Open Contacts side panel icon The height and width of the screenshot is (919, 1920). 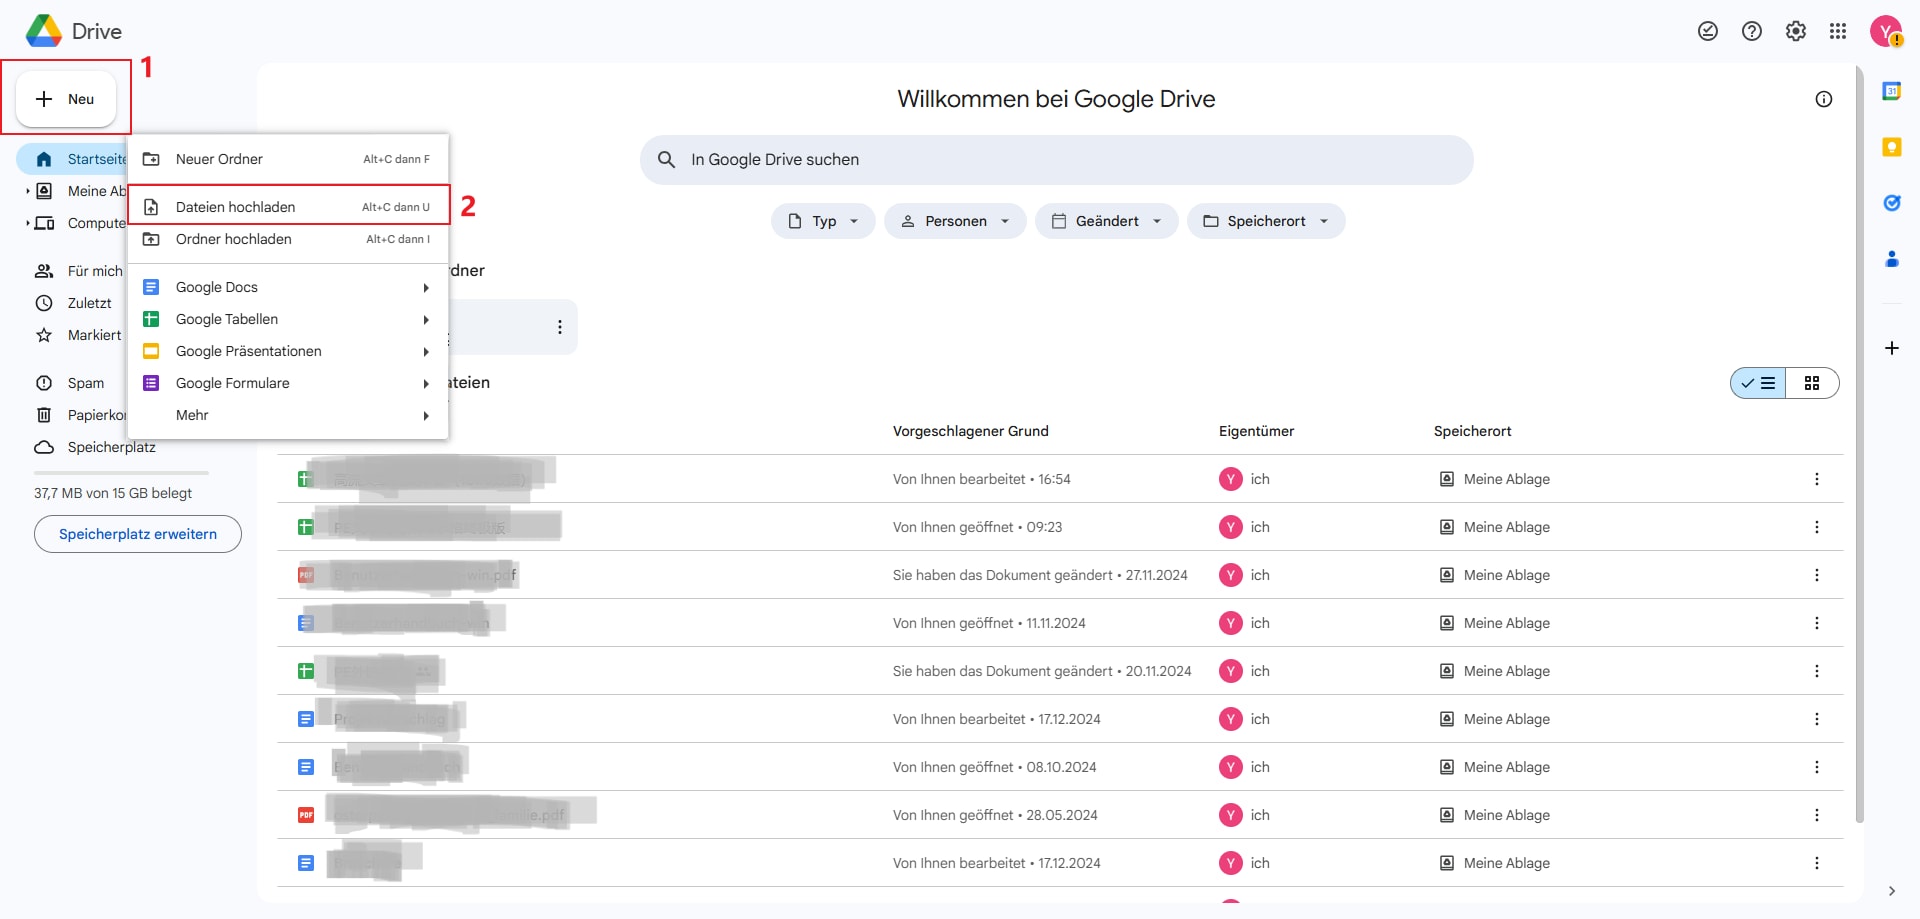1892,259
